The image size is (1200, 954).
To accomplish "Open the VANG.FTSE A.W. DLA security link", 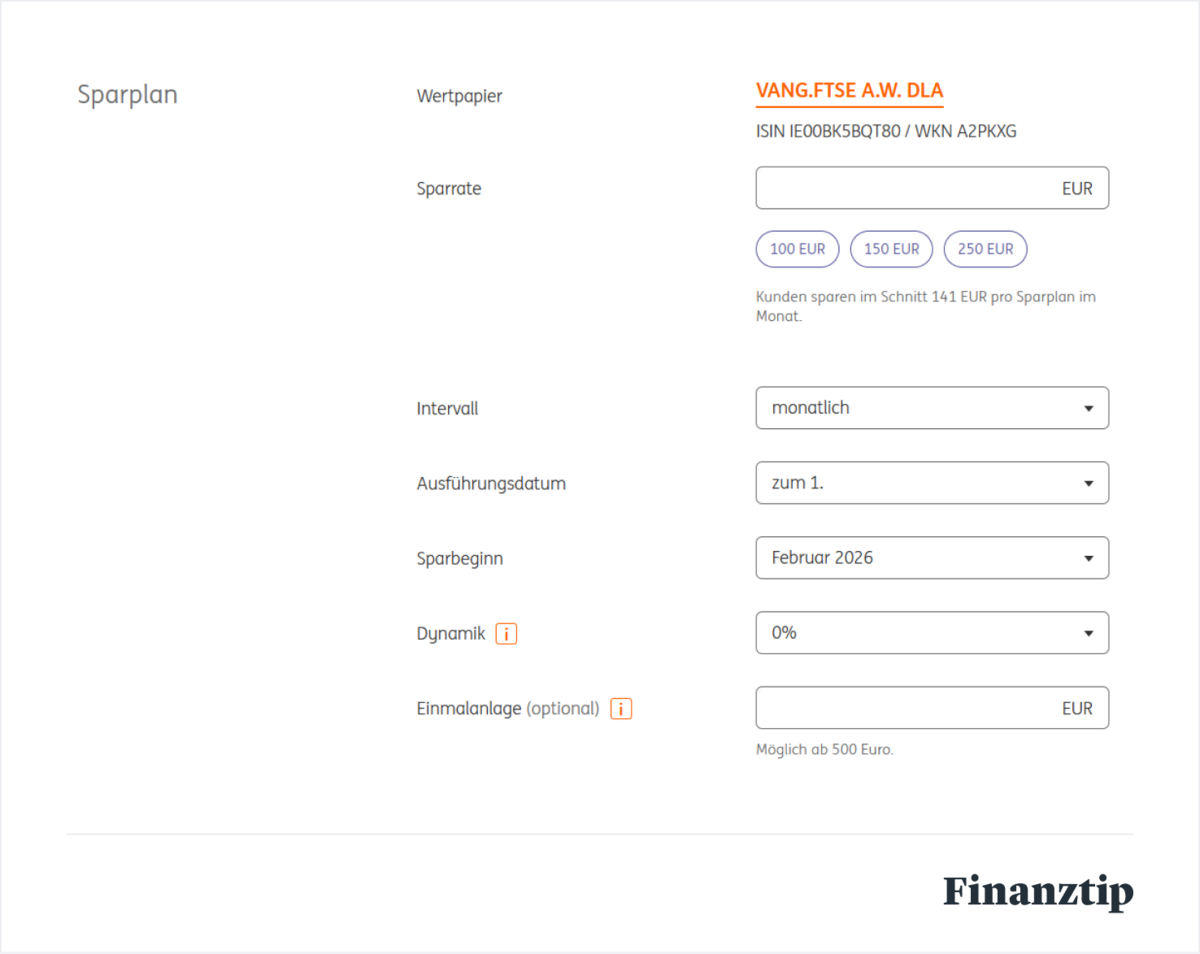I will (849, 91).
